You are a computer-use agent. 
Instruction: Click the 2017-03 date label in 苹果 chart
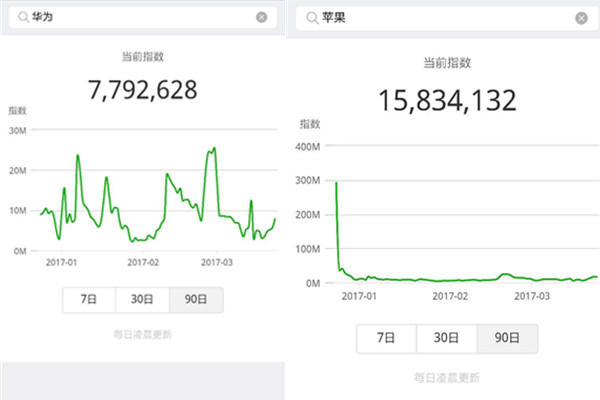[532, 296]
